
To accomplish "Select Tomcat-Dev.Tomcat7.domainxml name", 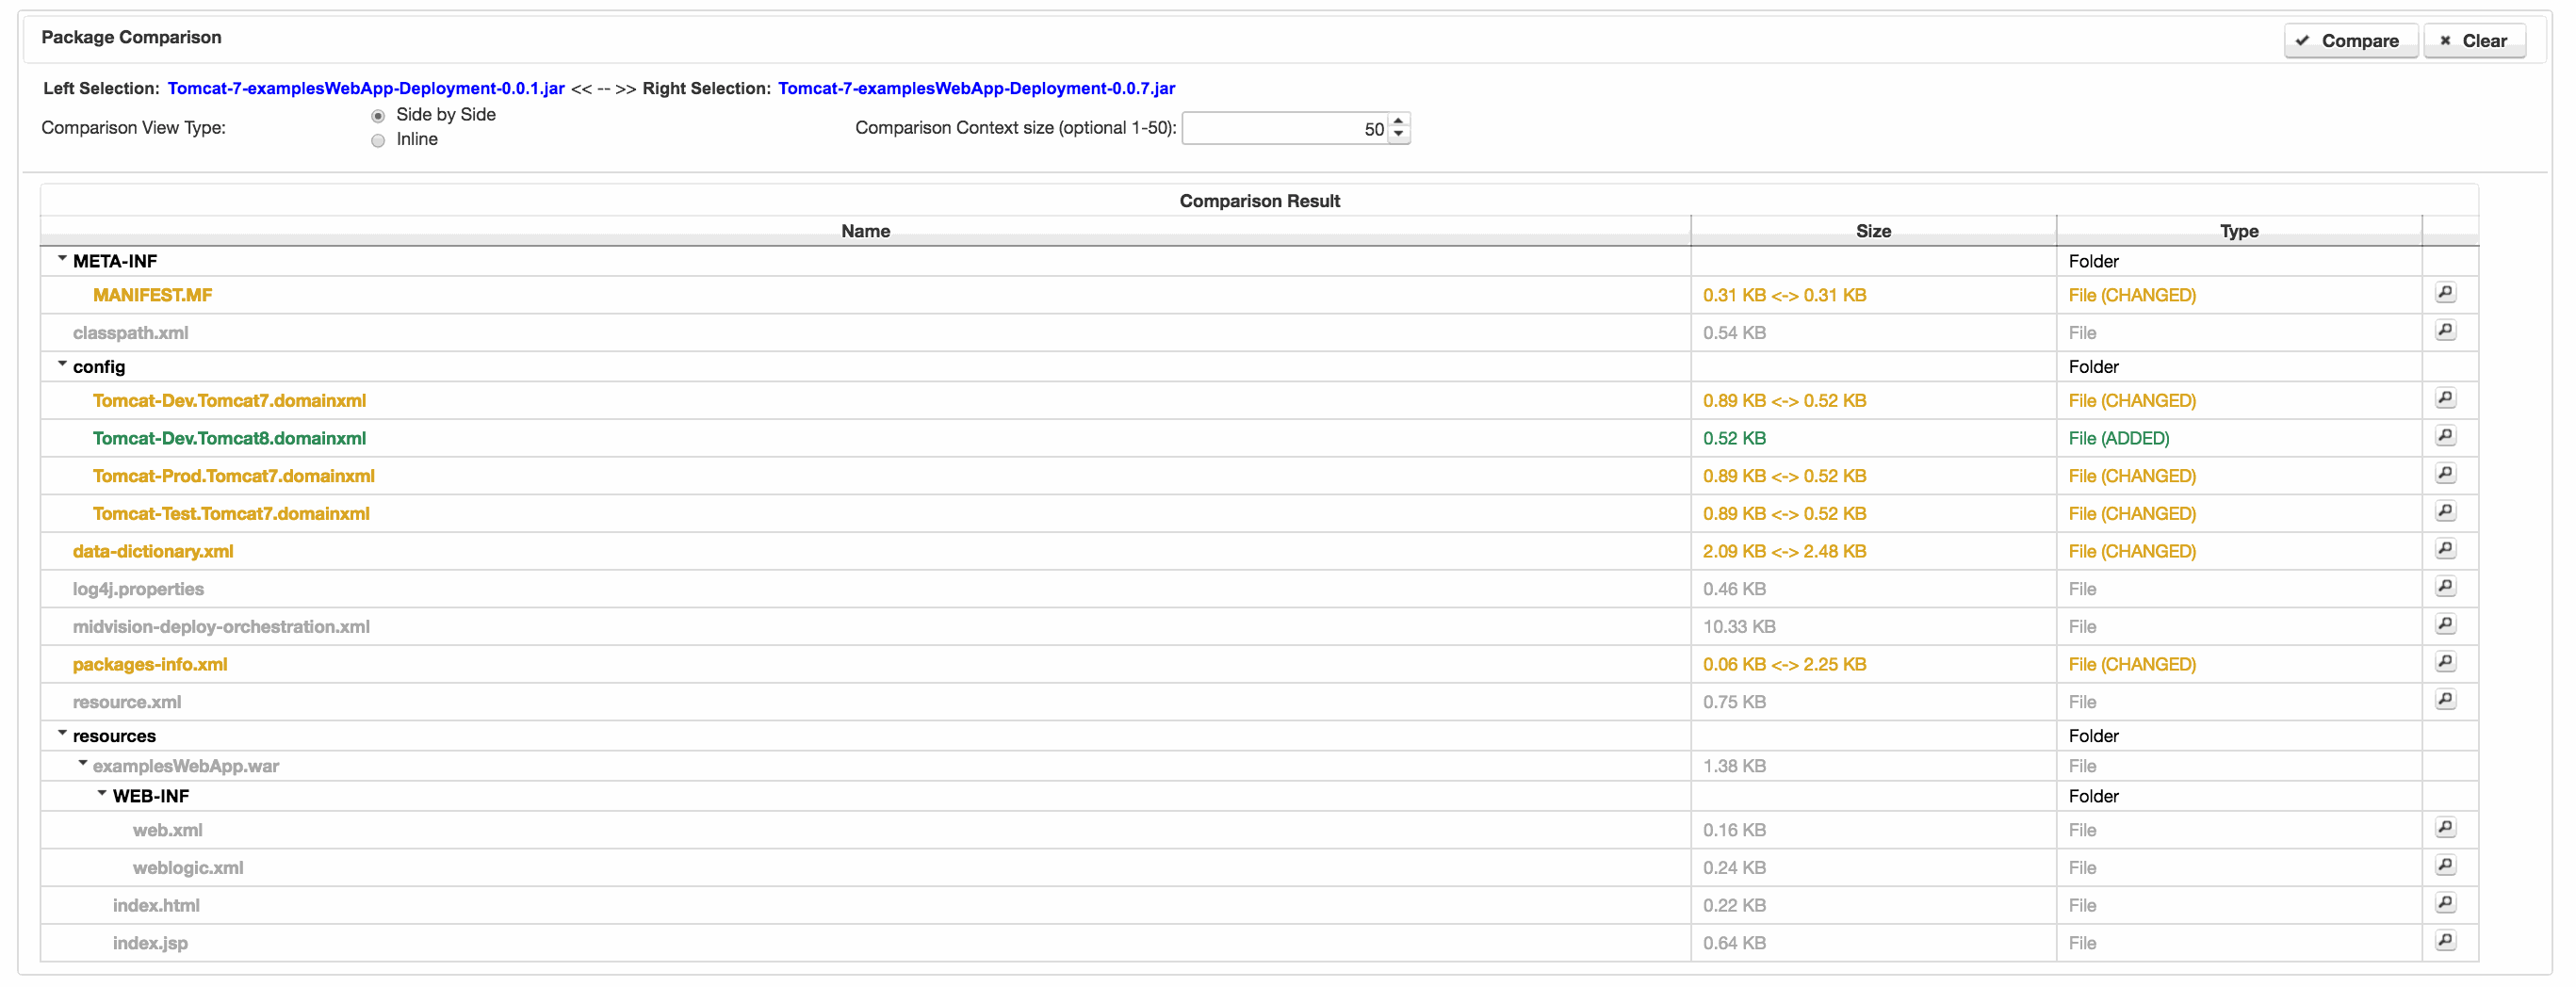I will [x=229, y=401].
